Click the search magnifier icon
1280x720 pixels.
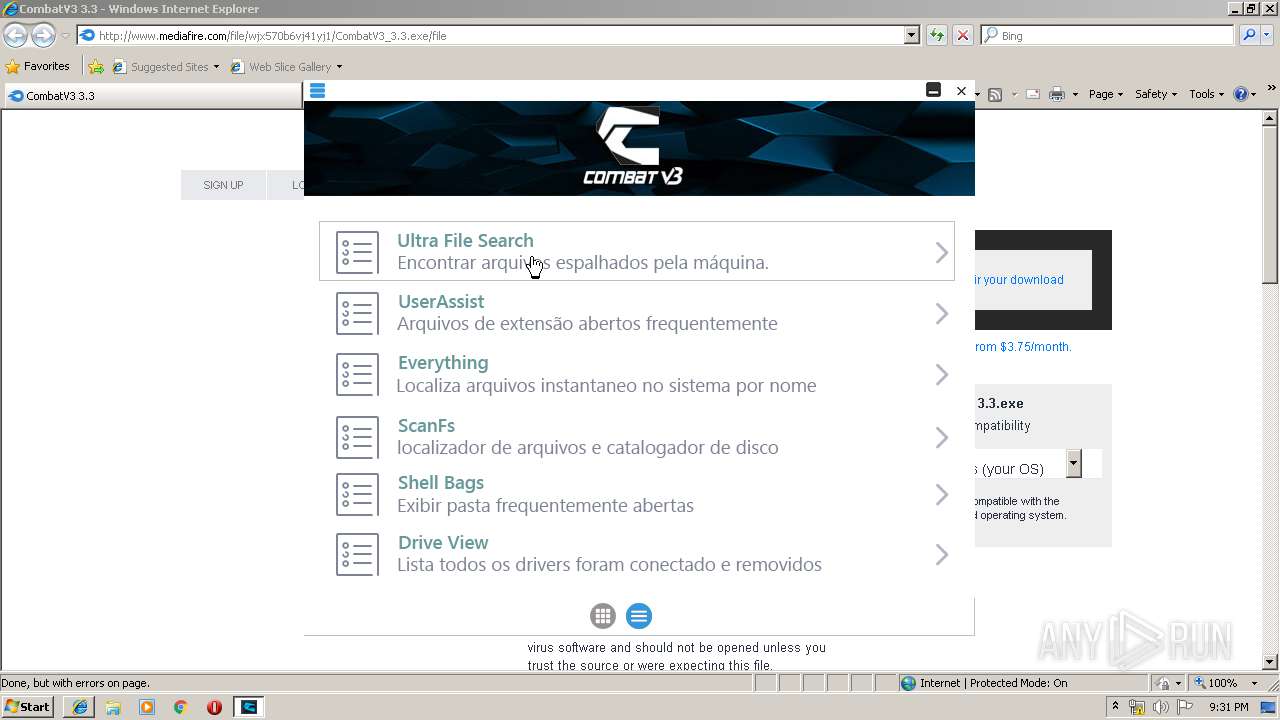pyautogui.click(x=1248, y=35)
